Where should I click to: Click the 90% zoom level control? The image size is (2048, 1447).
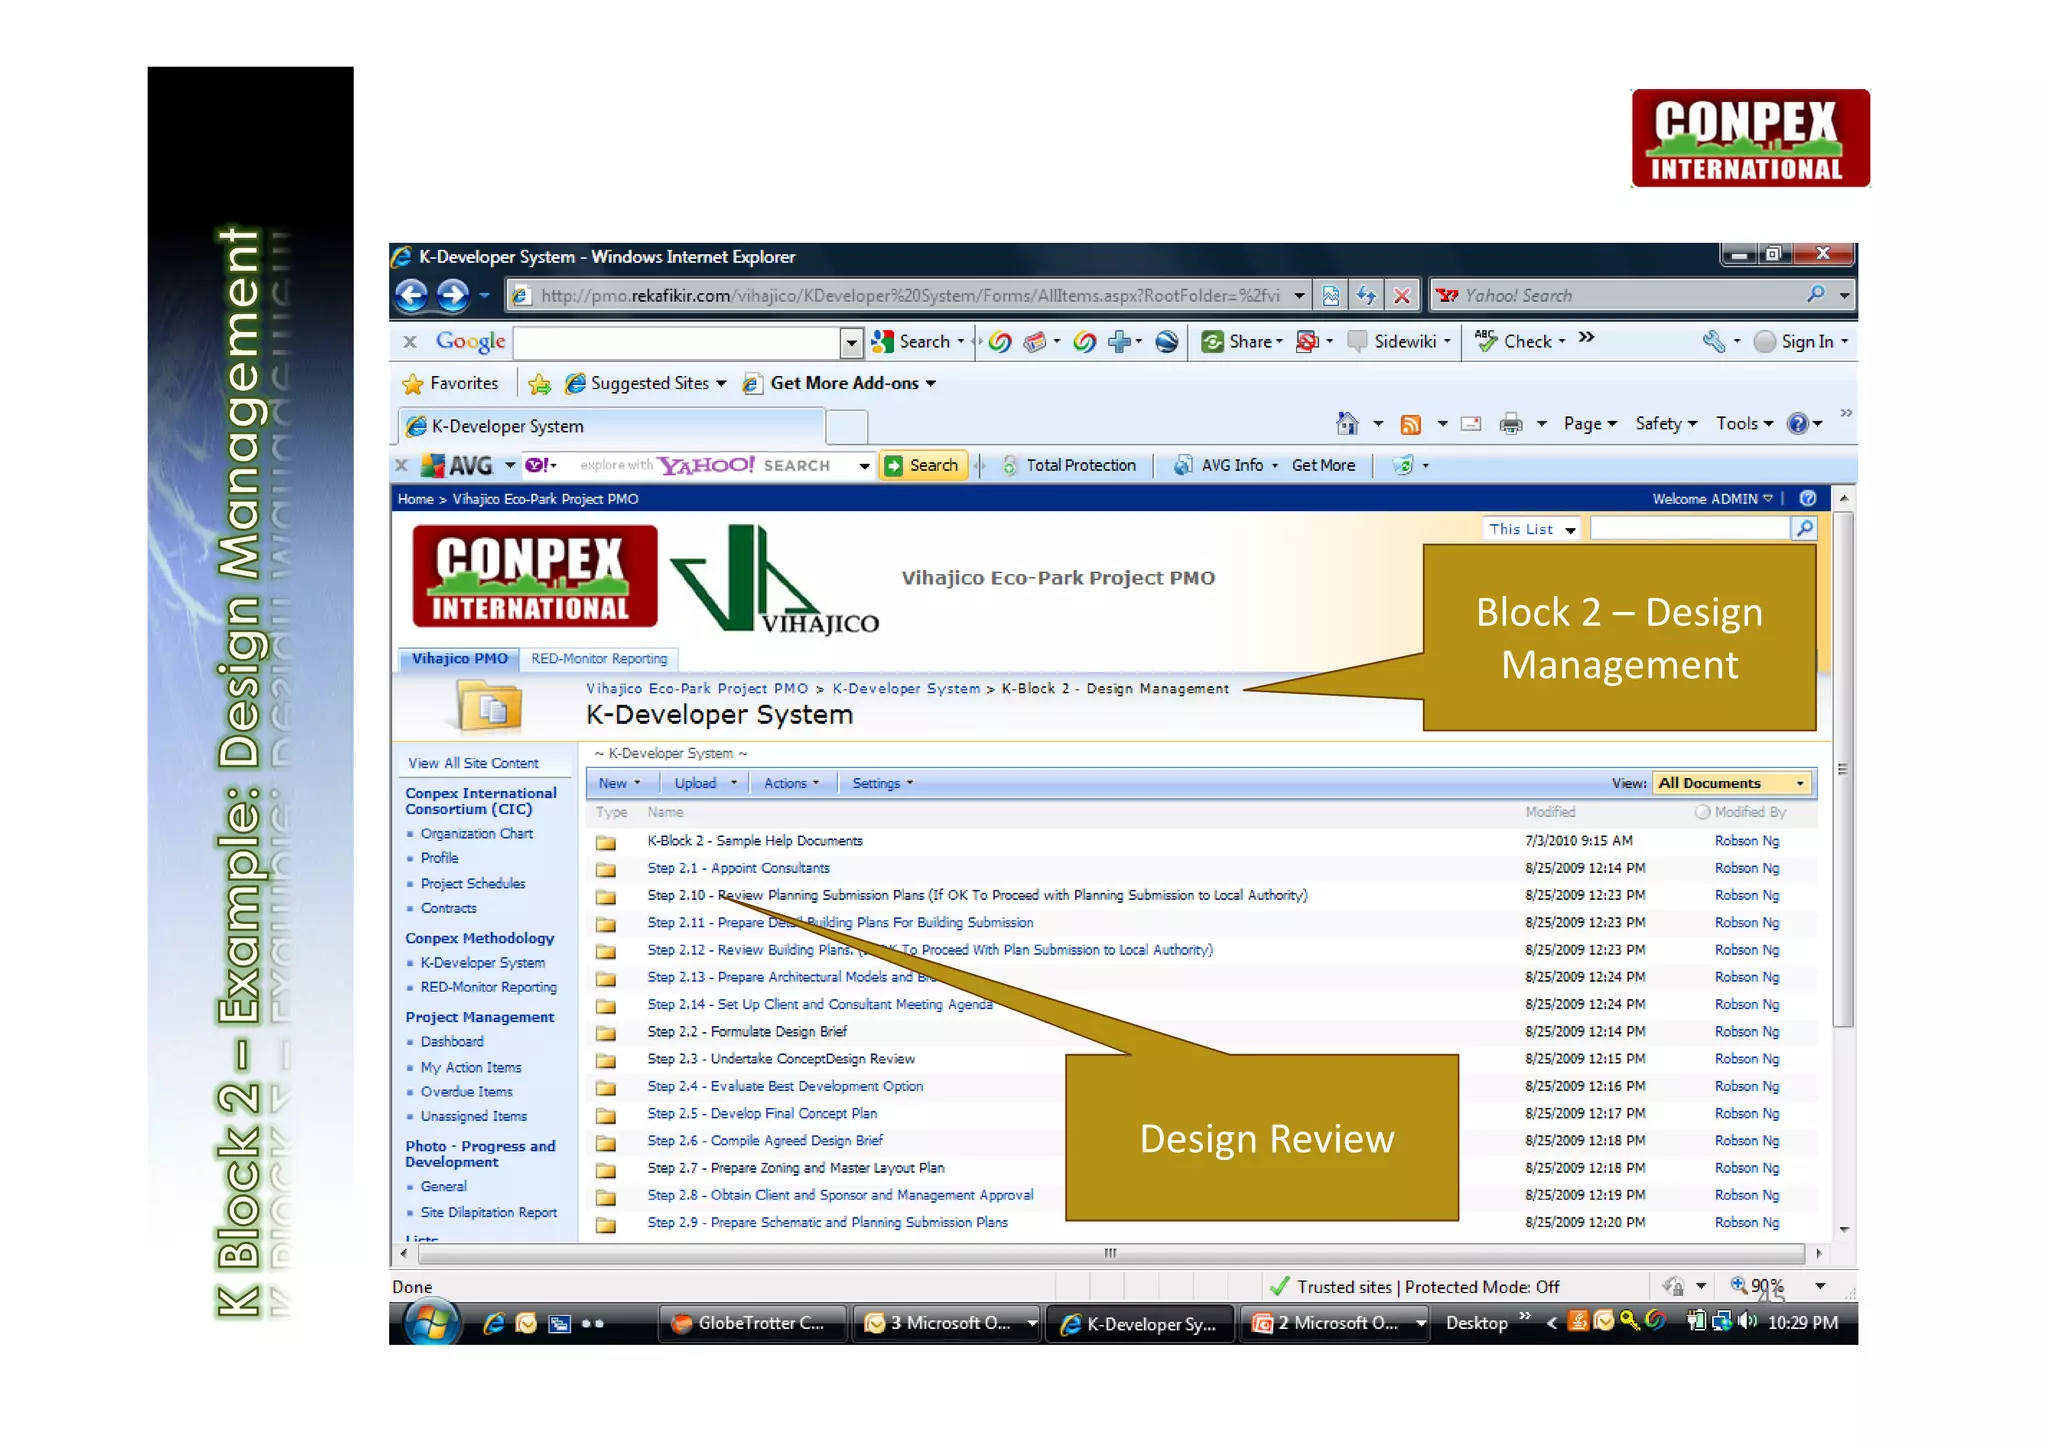point(1776,1287)
